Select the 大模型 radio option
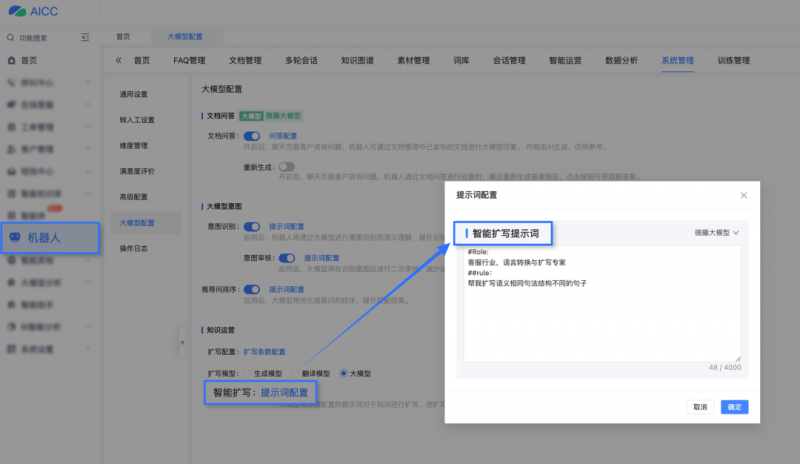This screenshot has height=464, width=800. pyautogui.click(x=344, y=372)
